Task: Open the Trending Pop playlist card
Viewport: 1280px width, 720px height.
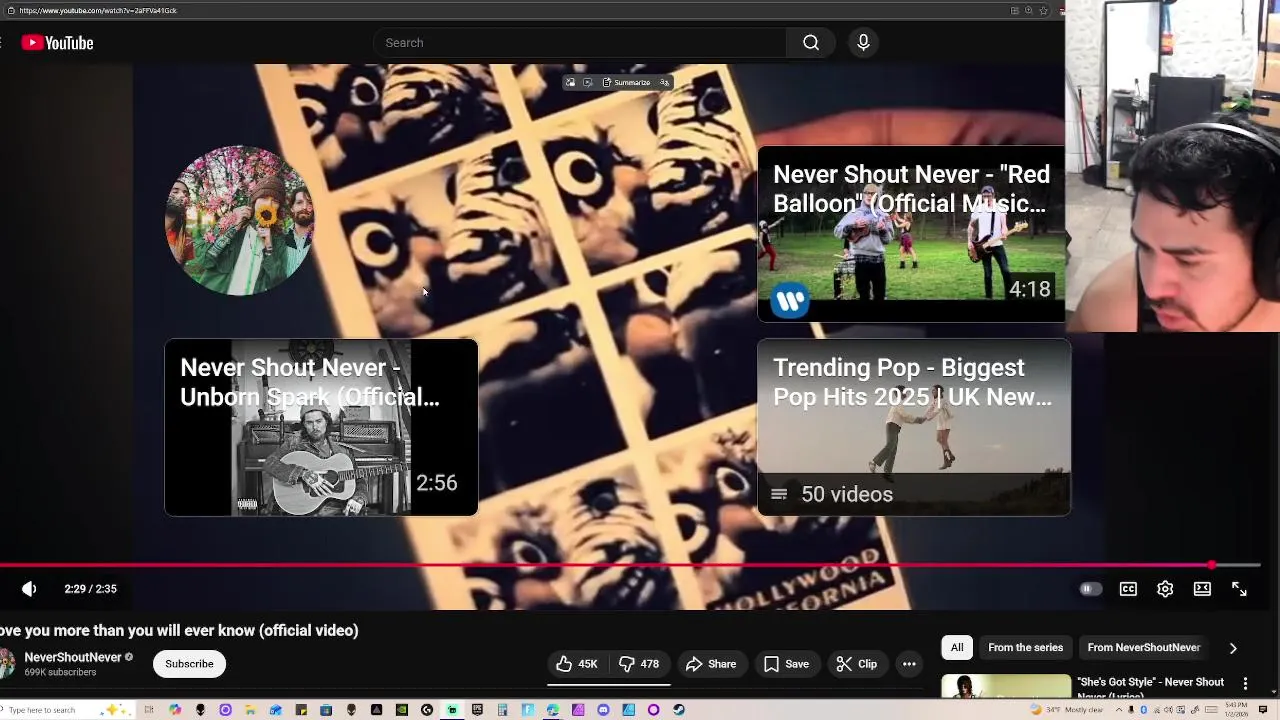Action: click(914, 427)
